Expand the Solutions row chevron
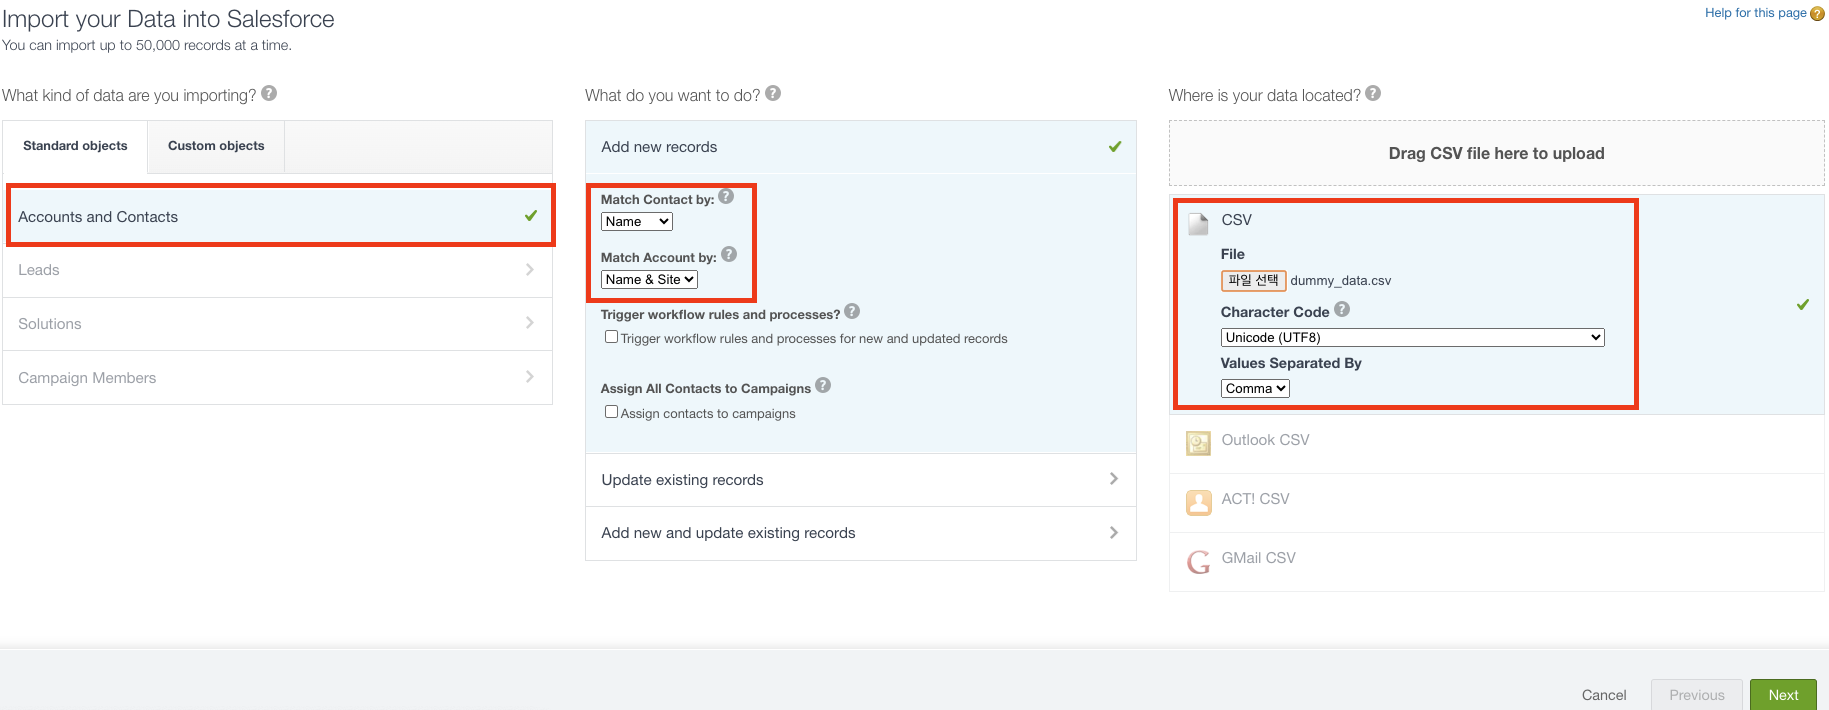The height and width of the screenshot is (710, 1829). pyautogui.click(x=530, y=323)
